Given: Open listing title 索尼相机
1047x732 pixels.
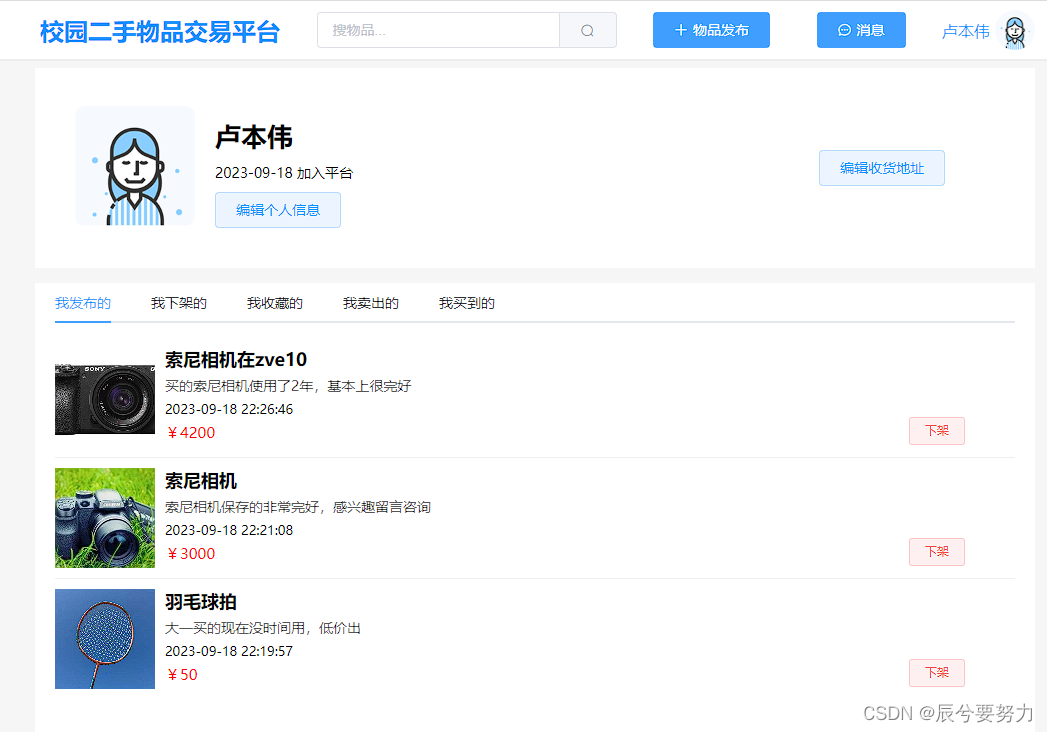Looking at the screenshot, I should coord(201,481).
